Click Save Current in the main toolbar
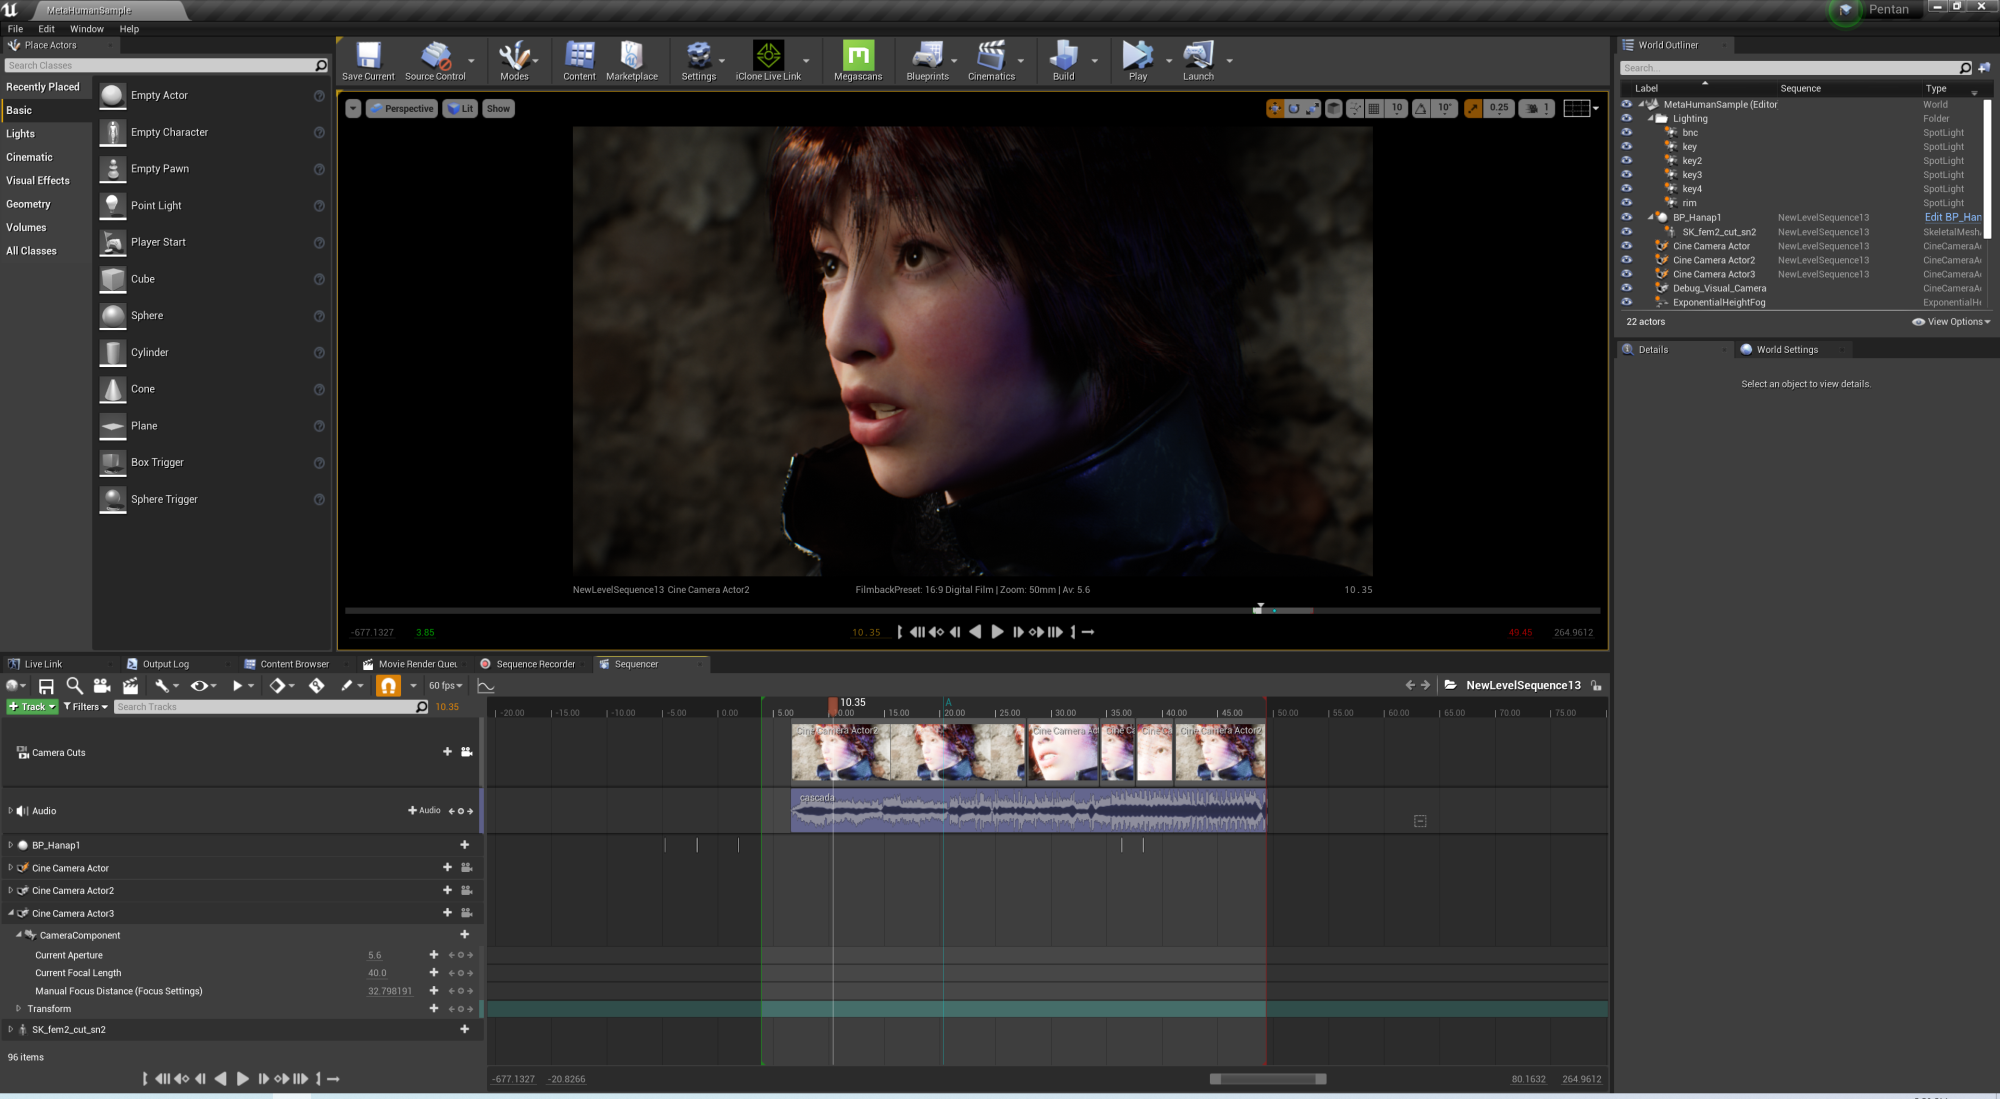 368,60
